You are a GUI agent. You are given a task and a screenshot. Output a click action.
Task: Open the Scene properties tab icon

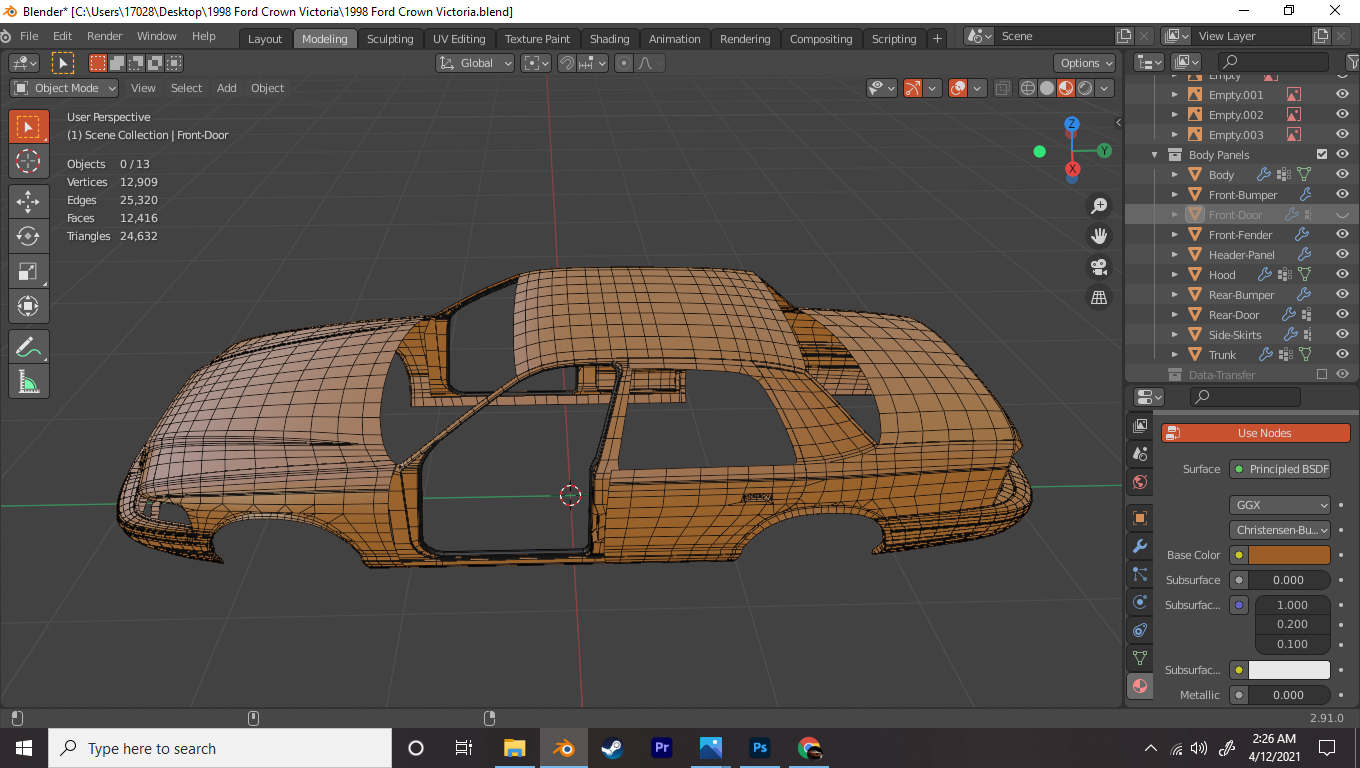point(1139,454)
